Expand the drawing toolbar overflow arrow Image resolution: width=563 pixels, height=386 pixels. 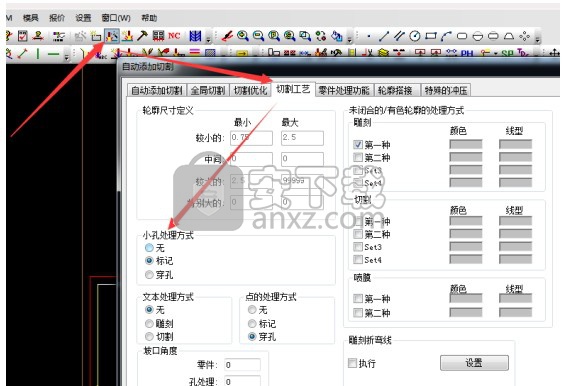tap(538, 40)
